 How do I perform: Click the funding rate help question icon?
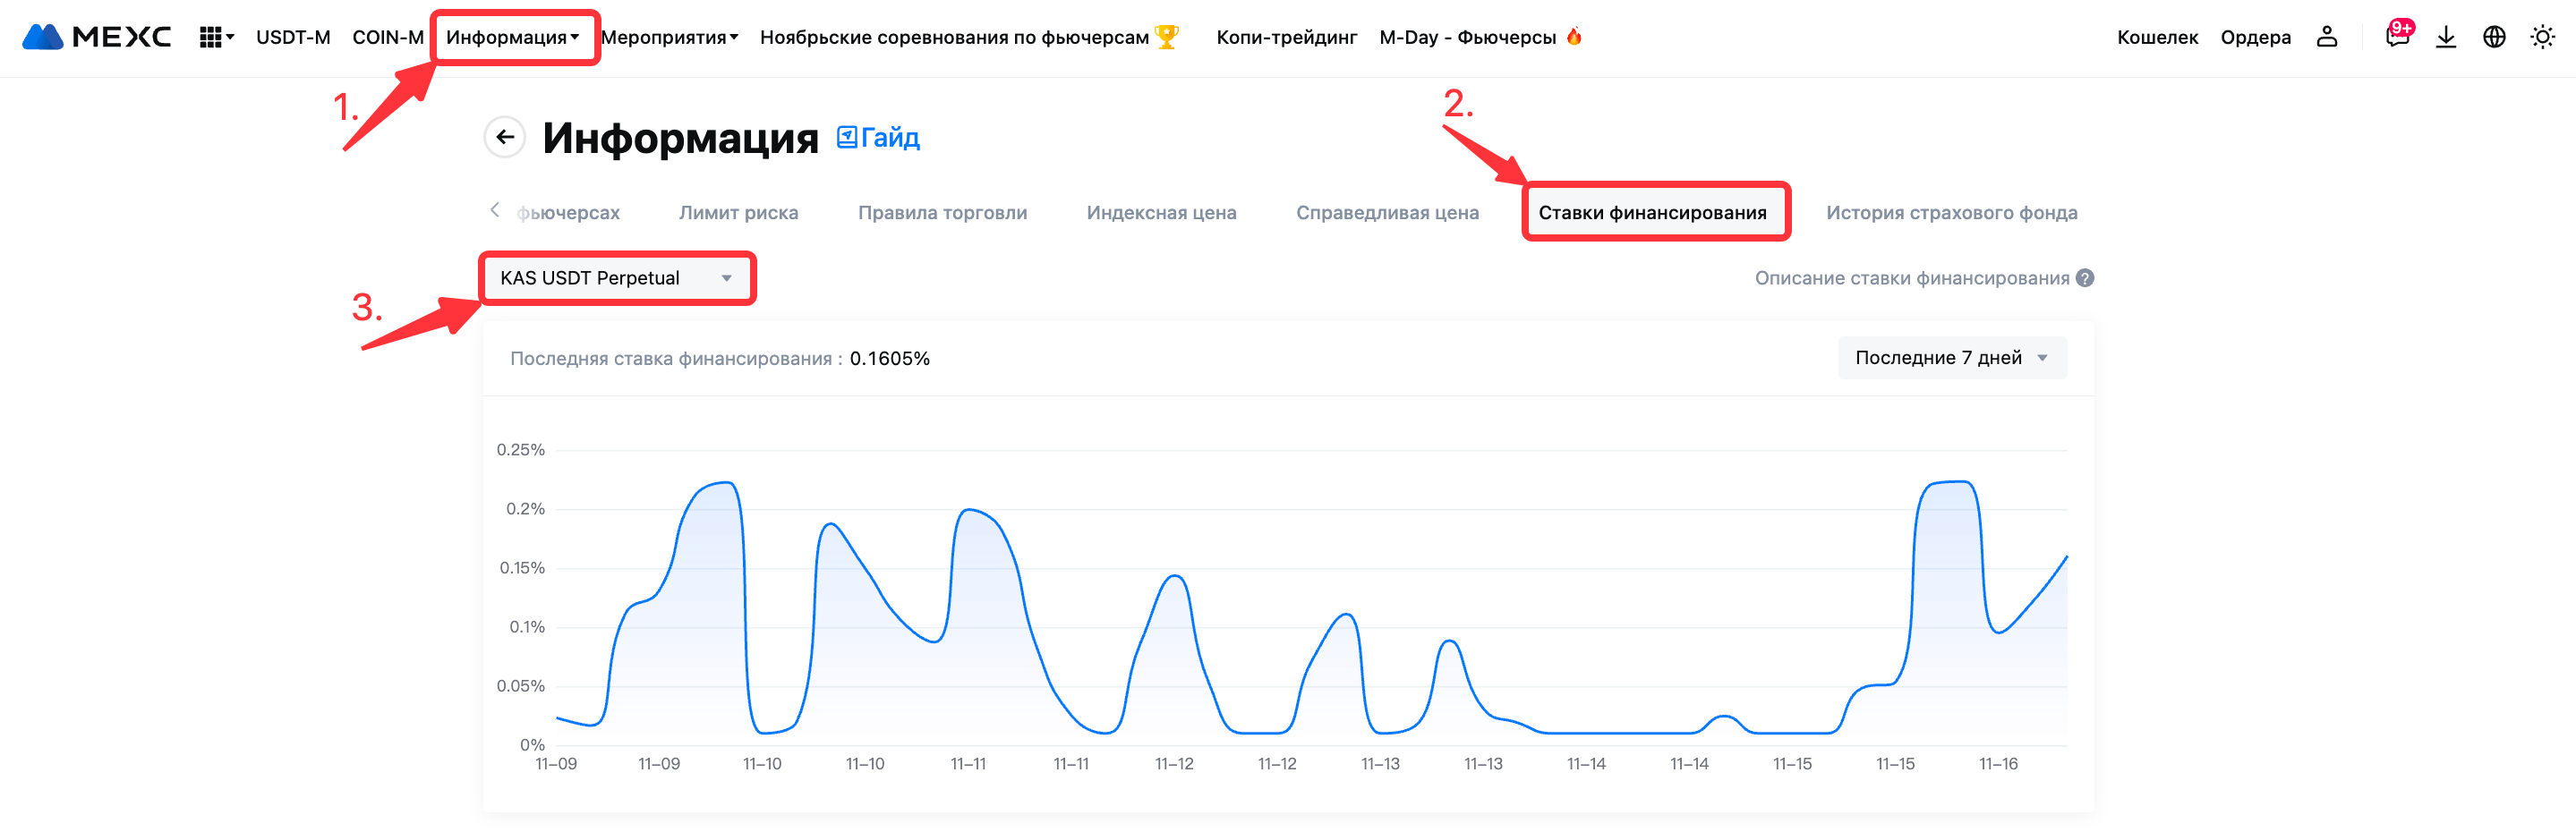[2085, 278]
